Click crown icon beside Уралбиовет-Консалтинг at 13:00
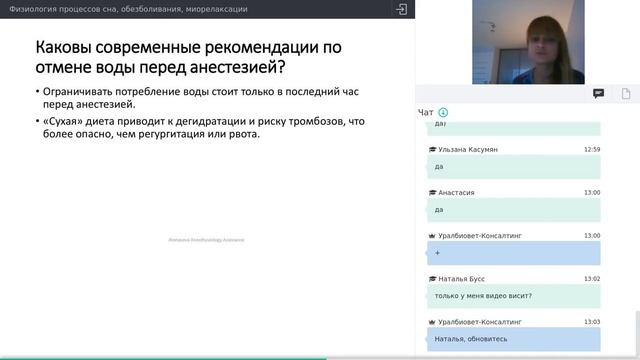The width and height of the screenshot is (640, 360). point(432,236)
